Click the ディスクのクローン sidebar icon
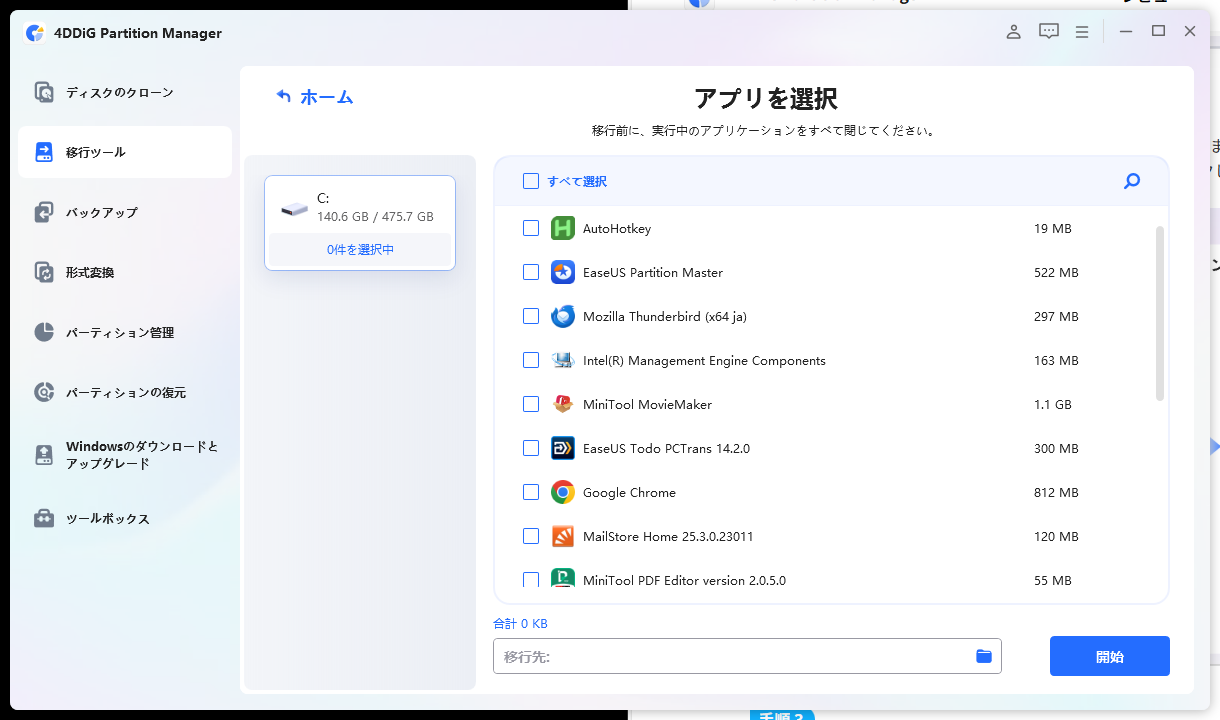The image size is (1220, 720). [x=44, y=93]
